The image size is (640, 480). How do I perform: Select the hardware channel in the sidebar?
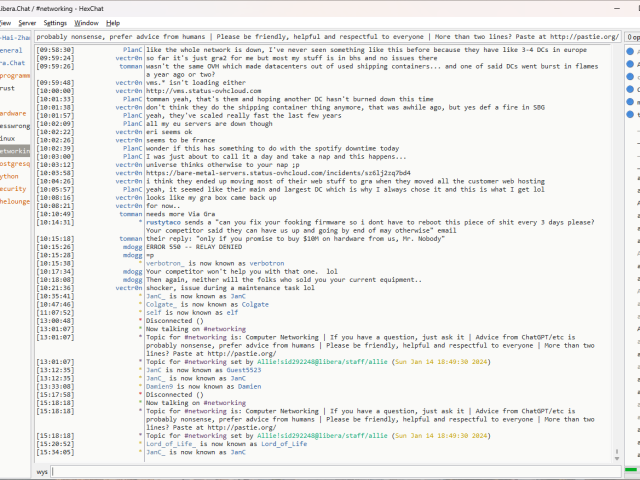click(13, 113)
